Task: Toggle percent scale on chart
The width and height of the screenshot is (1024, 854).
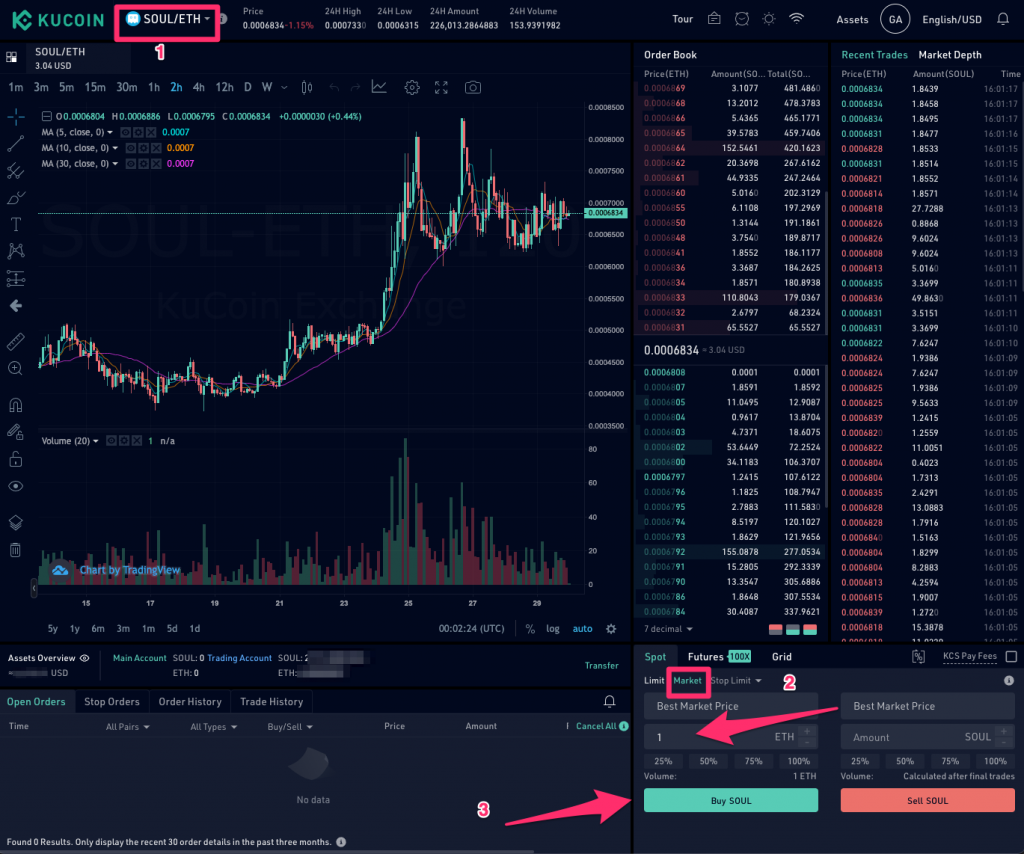Action: pos(530,629)
